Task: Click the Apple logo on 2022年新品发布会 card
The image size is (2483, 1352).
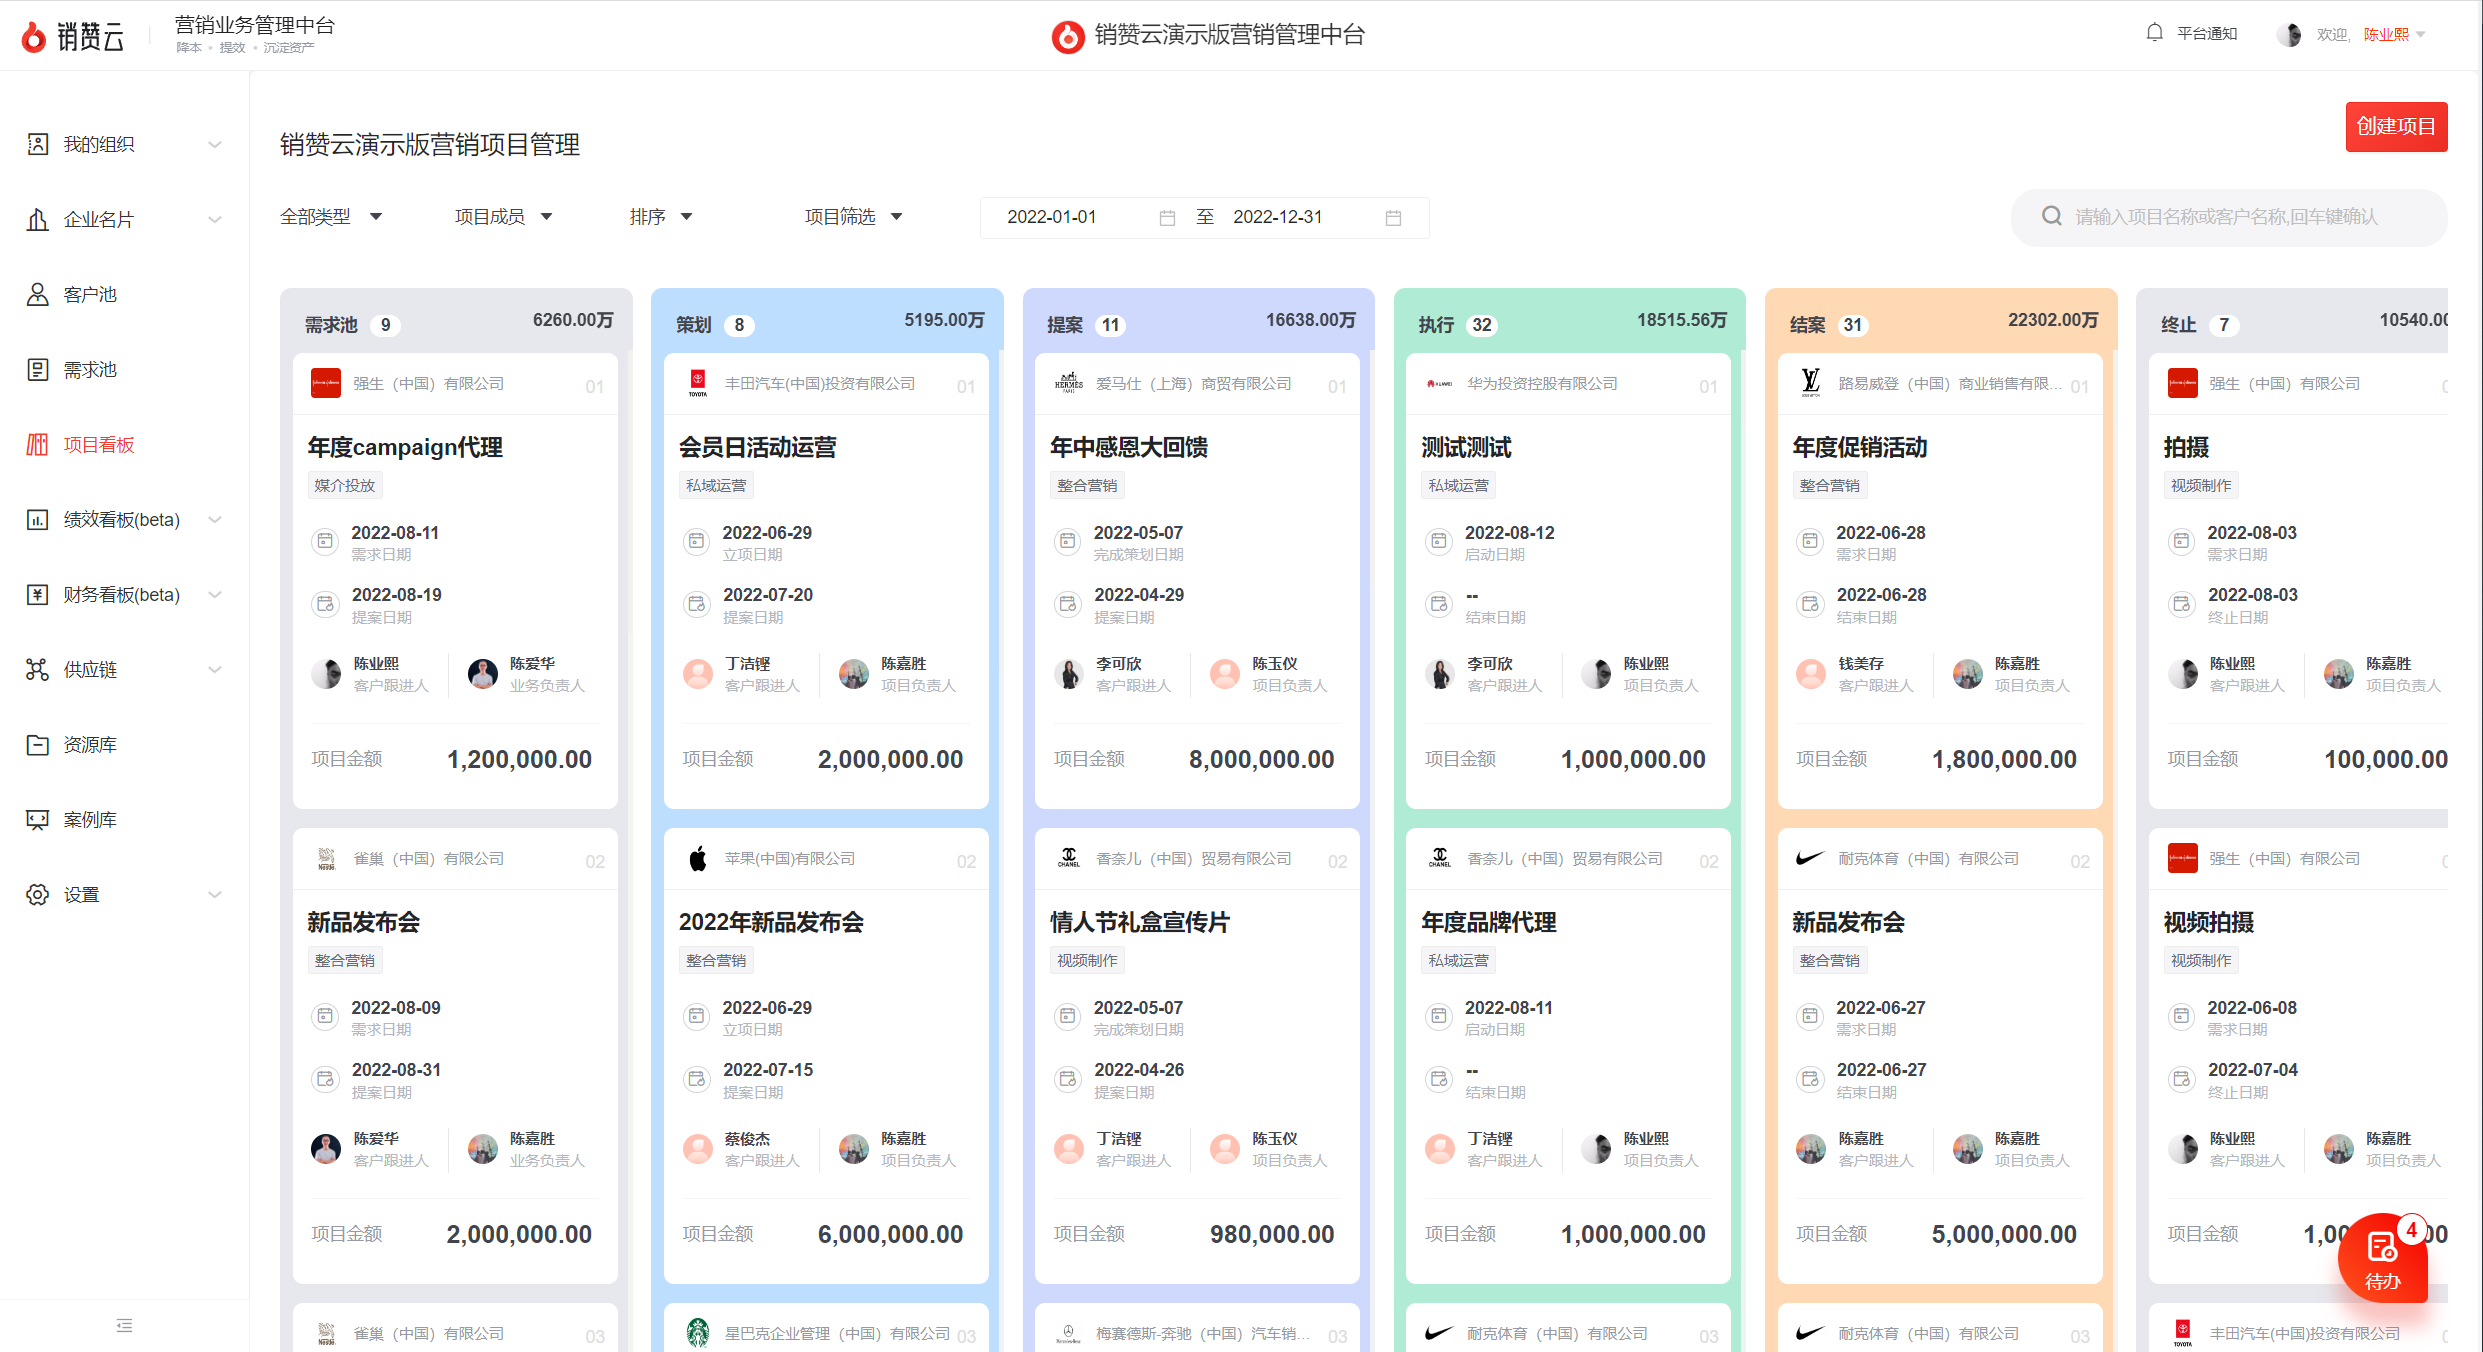Action: (x=698, y=858)
